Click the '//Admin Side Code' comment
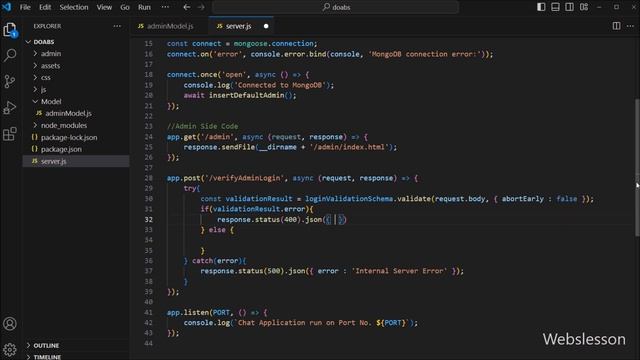The width and height of the screenshot is (640, 360). tap(202, 126)
